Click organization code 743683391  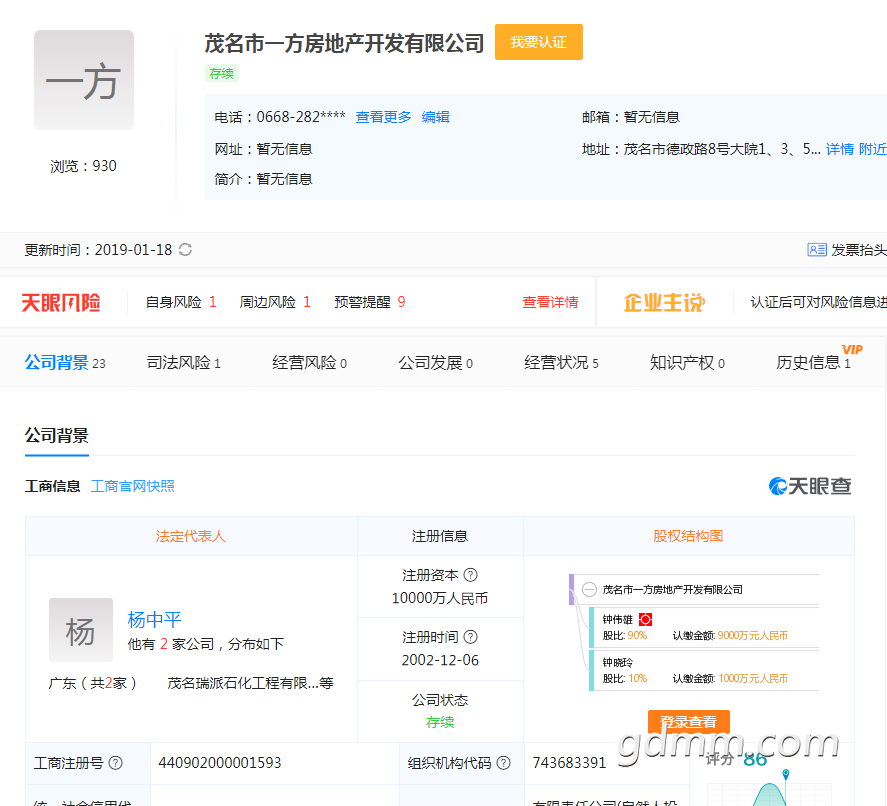569,763
